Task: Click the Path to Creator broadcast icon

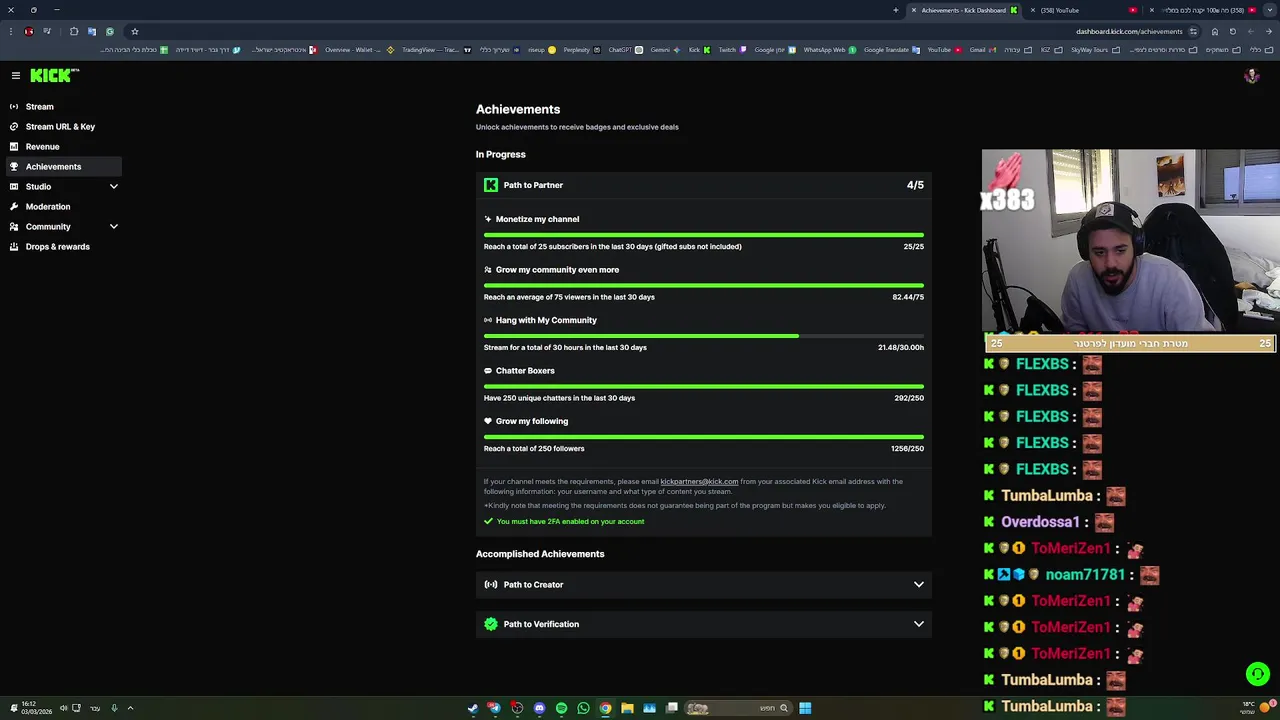Action: point(491,584)
